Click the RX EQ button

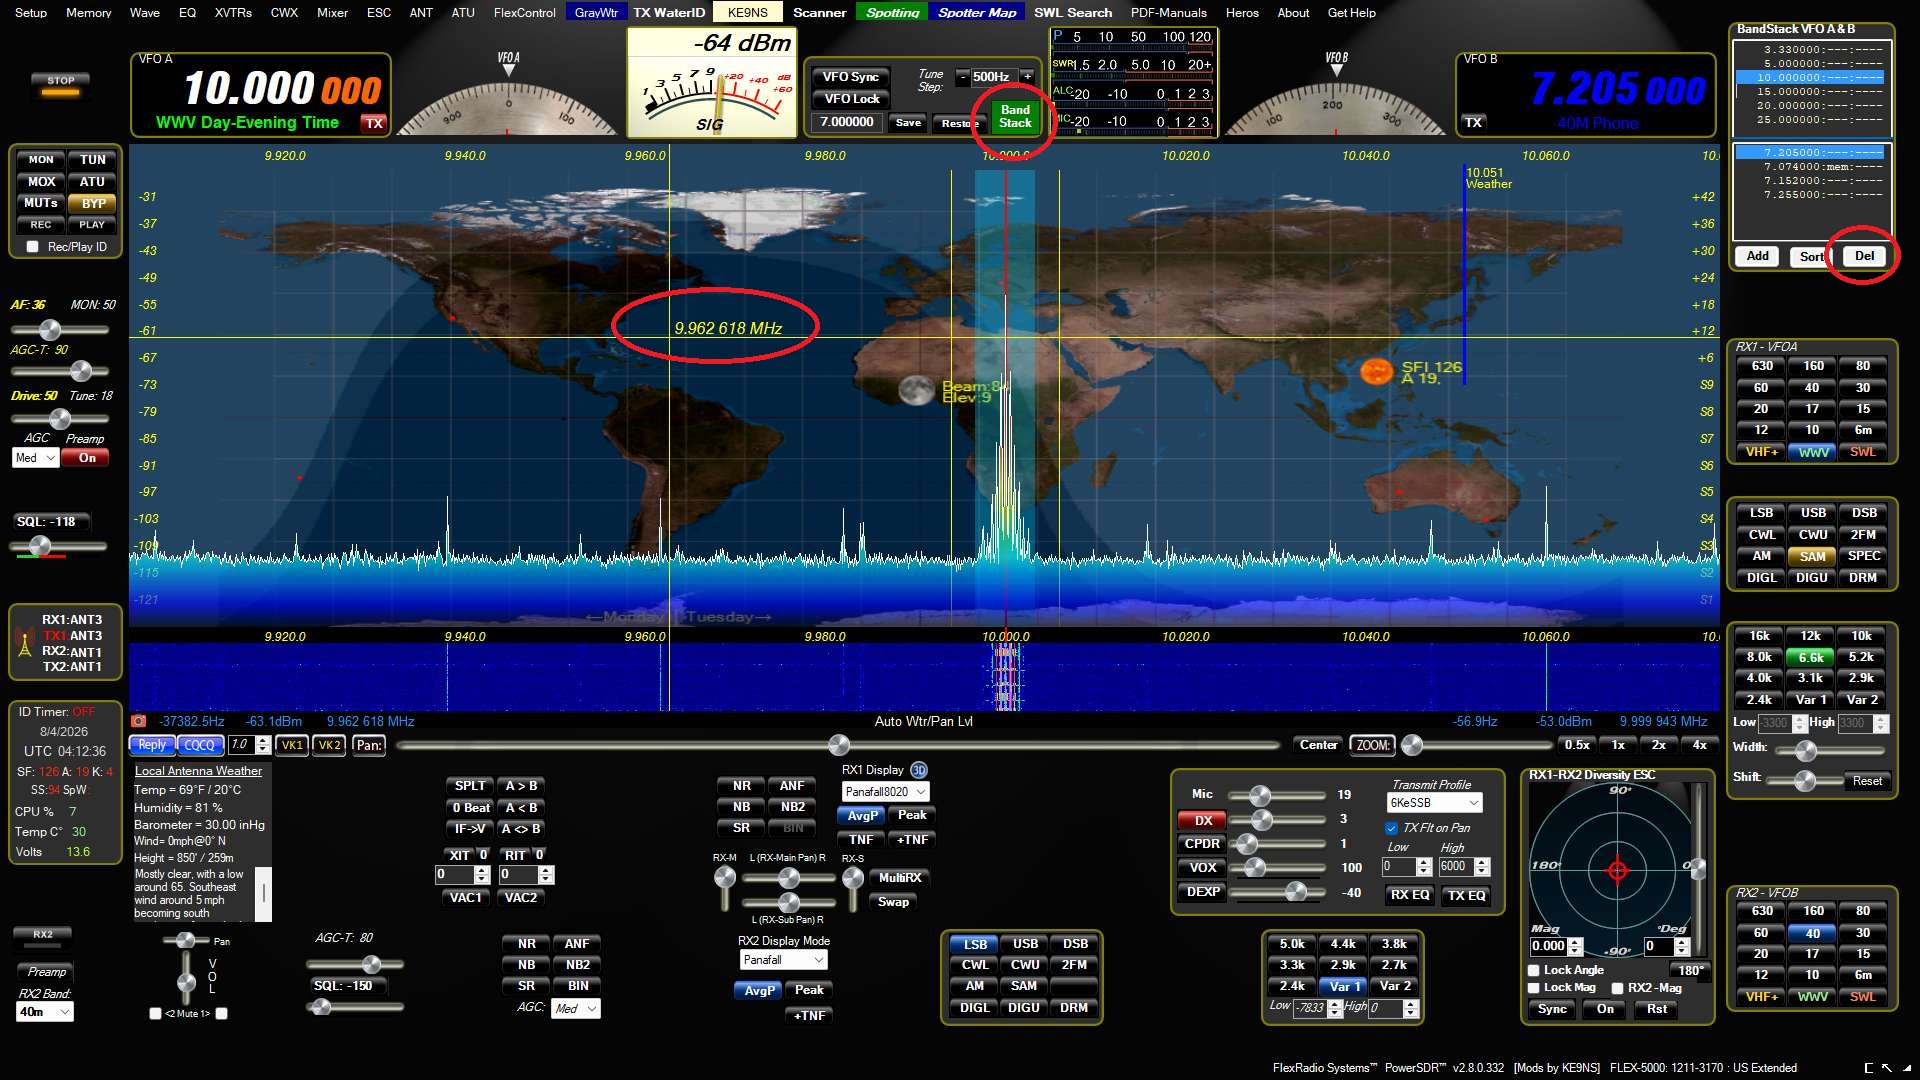point(1410,895)
